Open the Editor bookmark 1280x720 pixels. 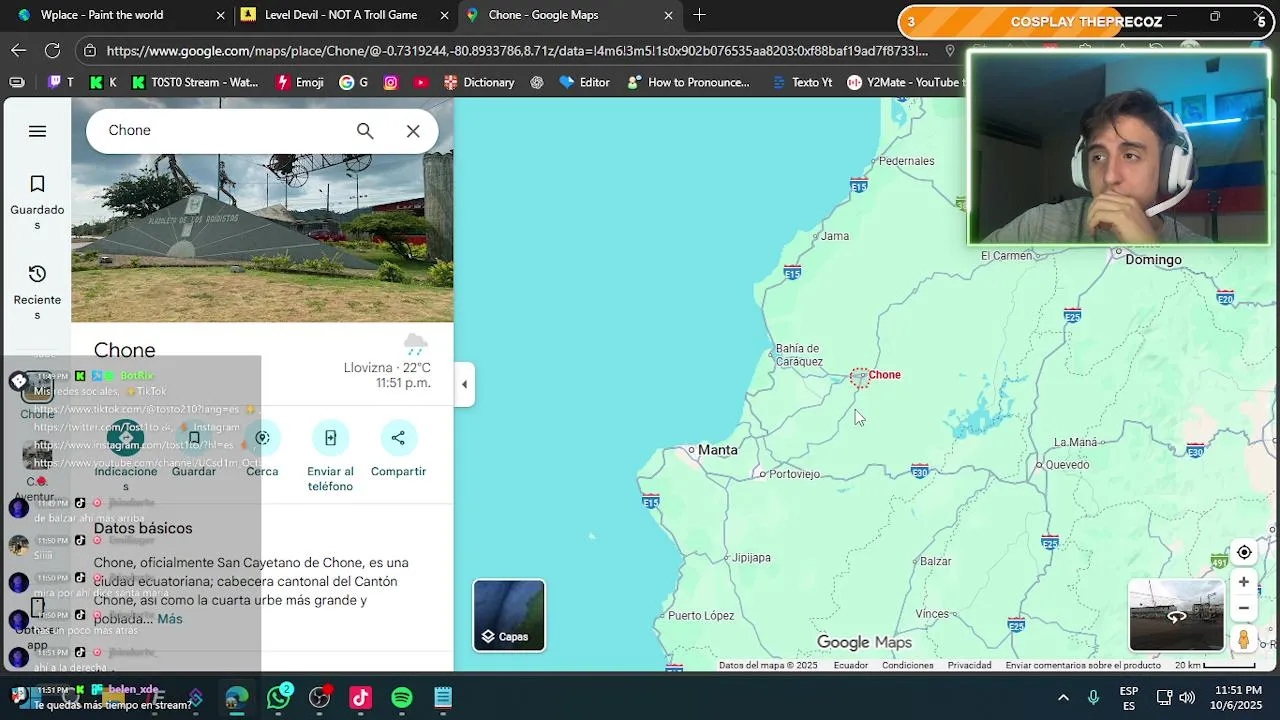click(584, 82)
